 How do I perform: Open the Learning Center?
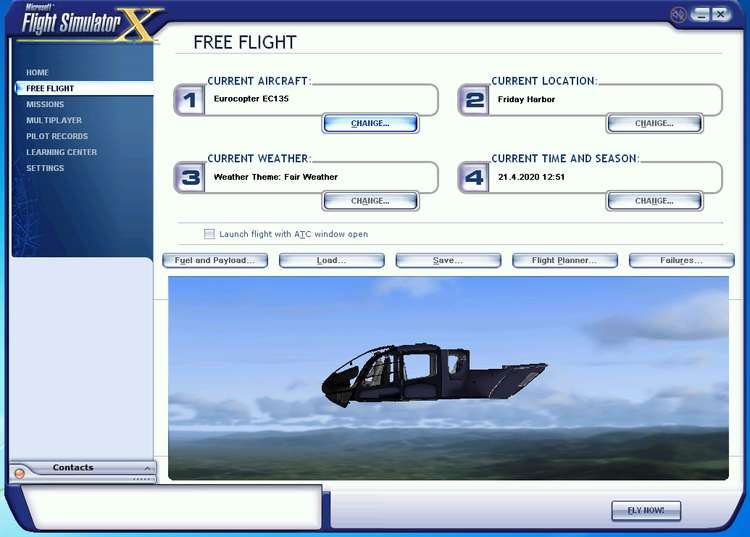tap(61, 152)
